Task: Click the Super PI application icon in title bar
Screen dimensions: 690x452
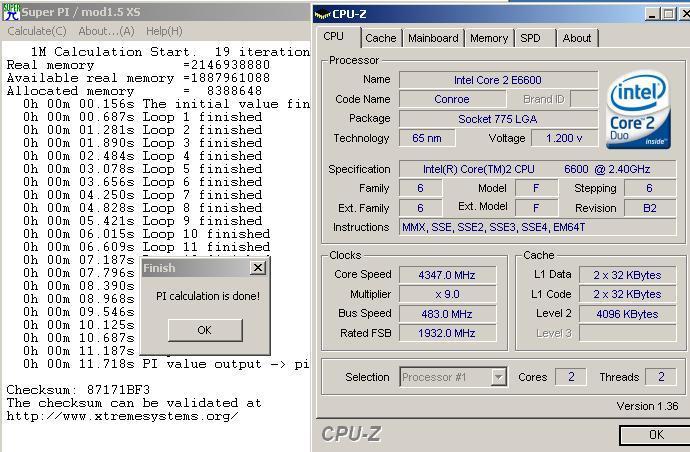Action: click(x=11, y=12)
